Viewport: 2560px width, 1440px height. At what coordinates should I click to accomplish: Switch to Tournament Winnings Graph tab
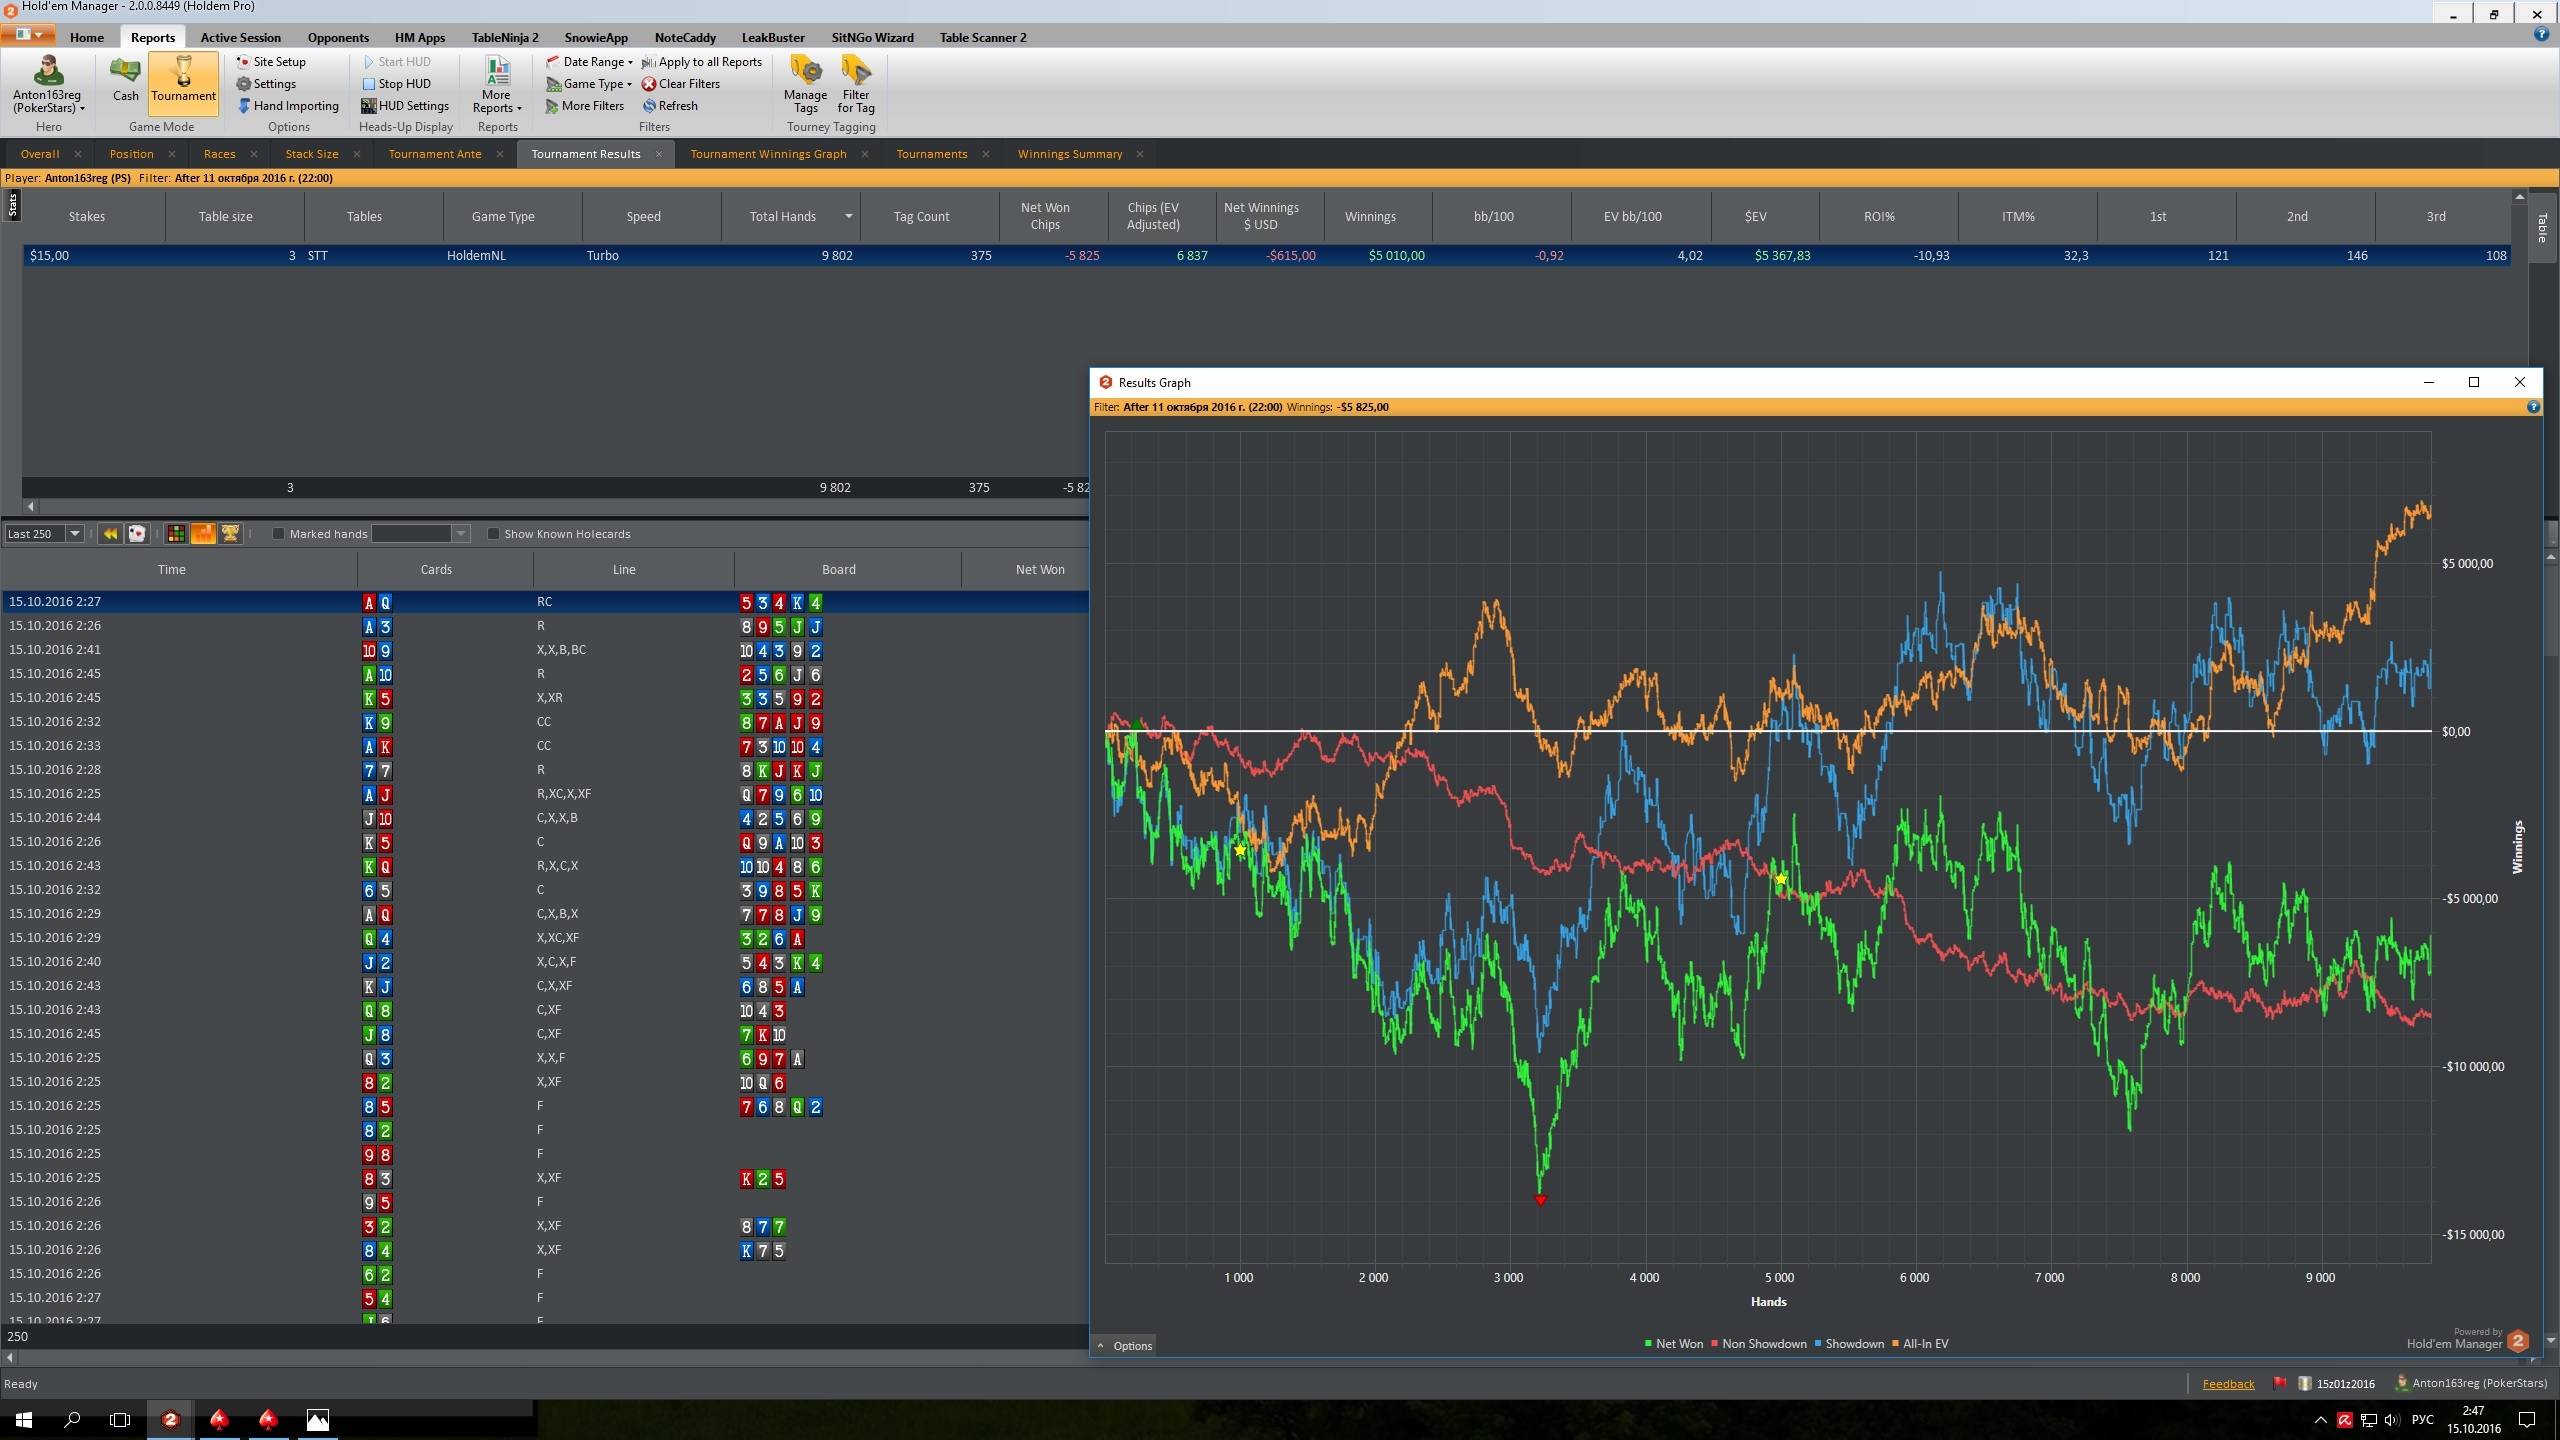(x=768, y=154)
